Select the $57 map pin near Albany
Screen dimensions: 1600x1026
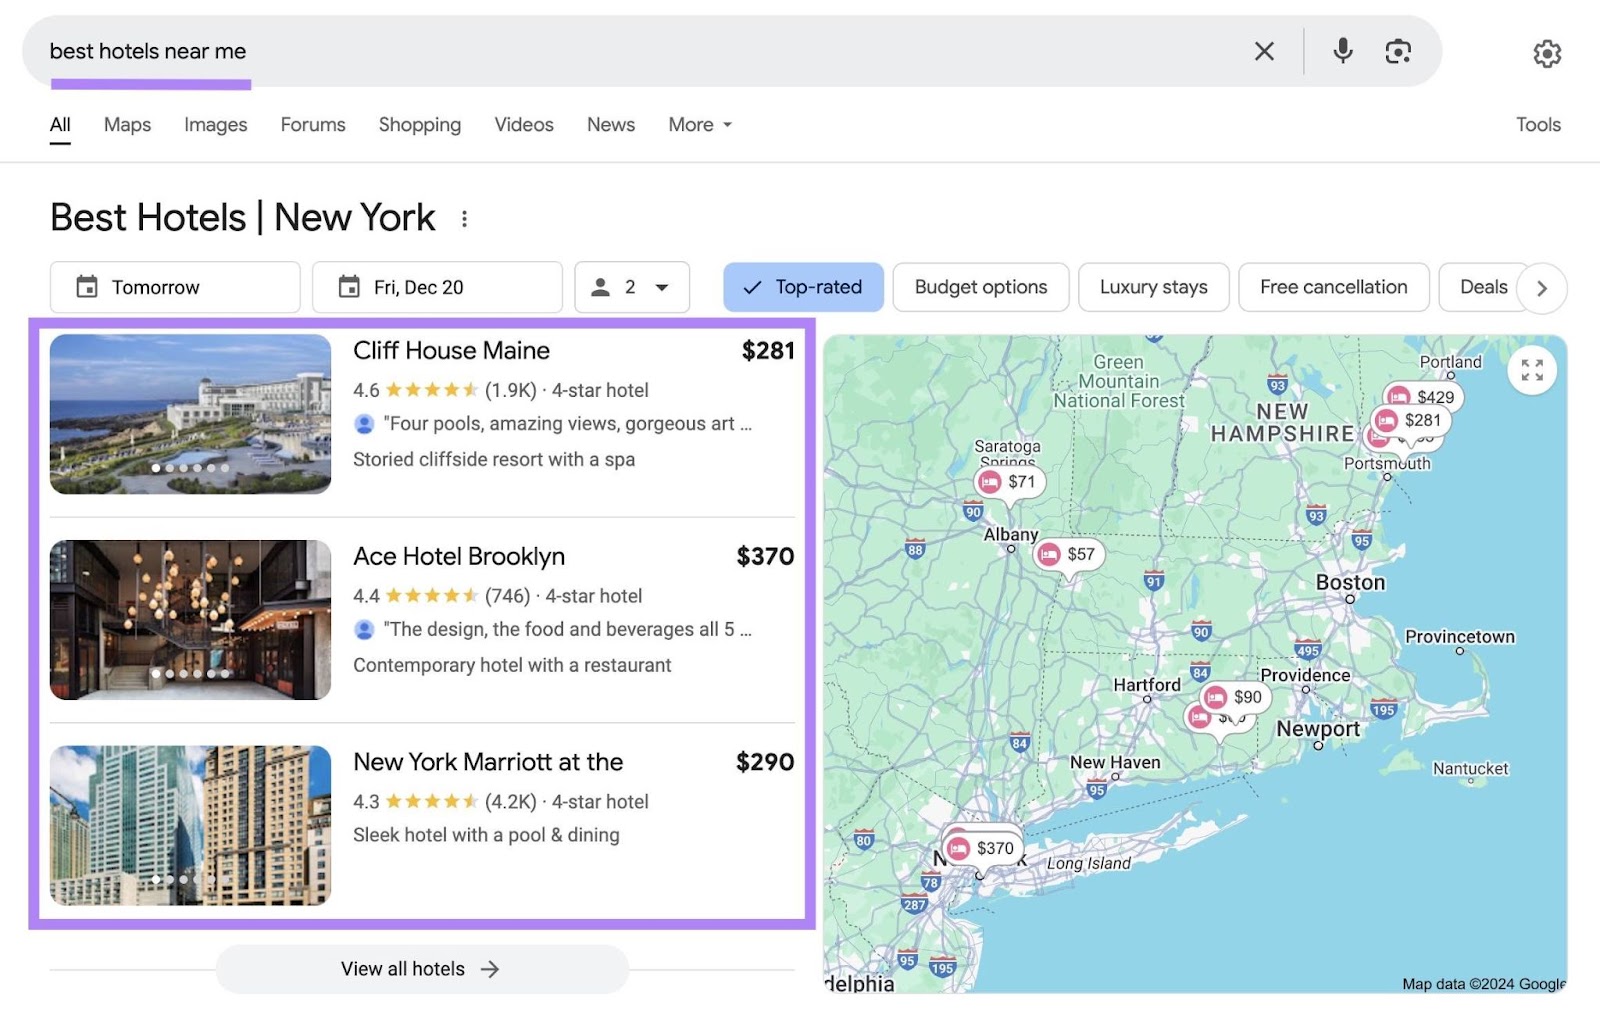pyautogui.click(x=1068, y=554)
